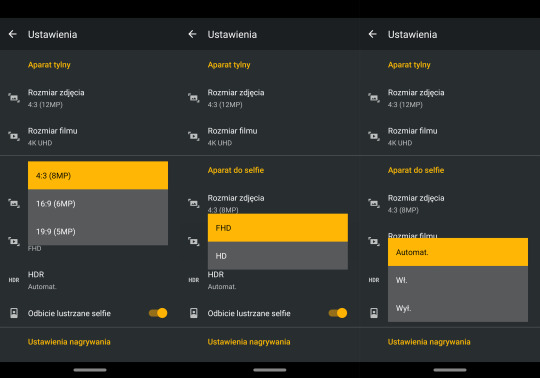Viewport: 540px width, 378px height.
Task: Open Rozmiar zdjęcia 4:3 (12MP), left screenshot
Action: coord(90,98)
